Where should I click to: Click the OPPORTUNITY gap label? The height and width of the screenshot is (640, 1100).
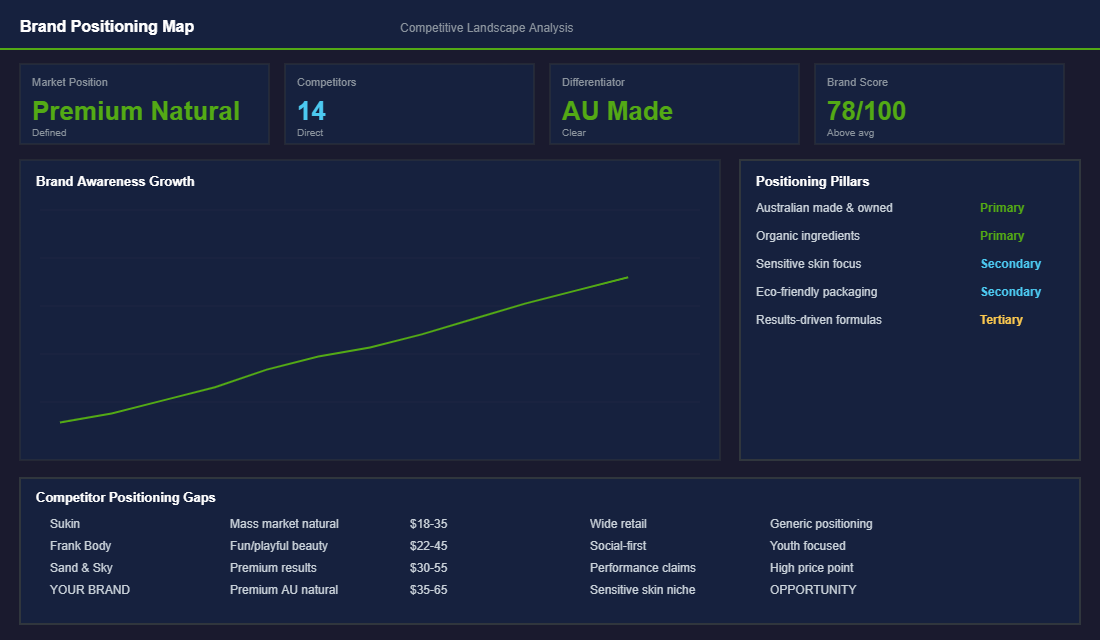point(813,590)
